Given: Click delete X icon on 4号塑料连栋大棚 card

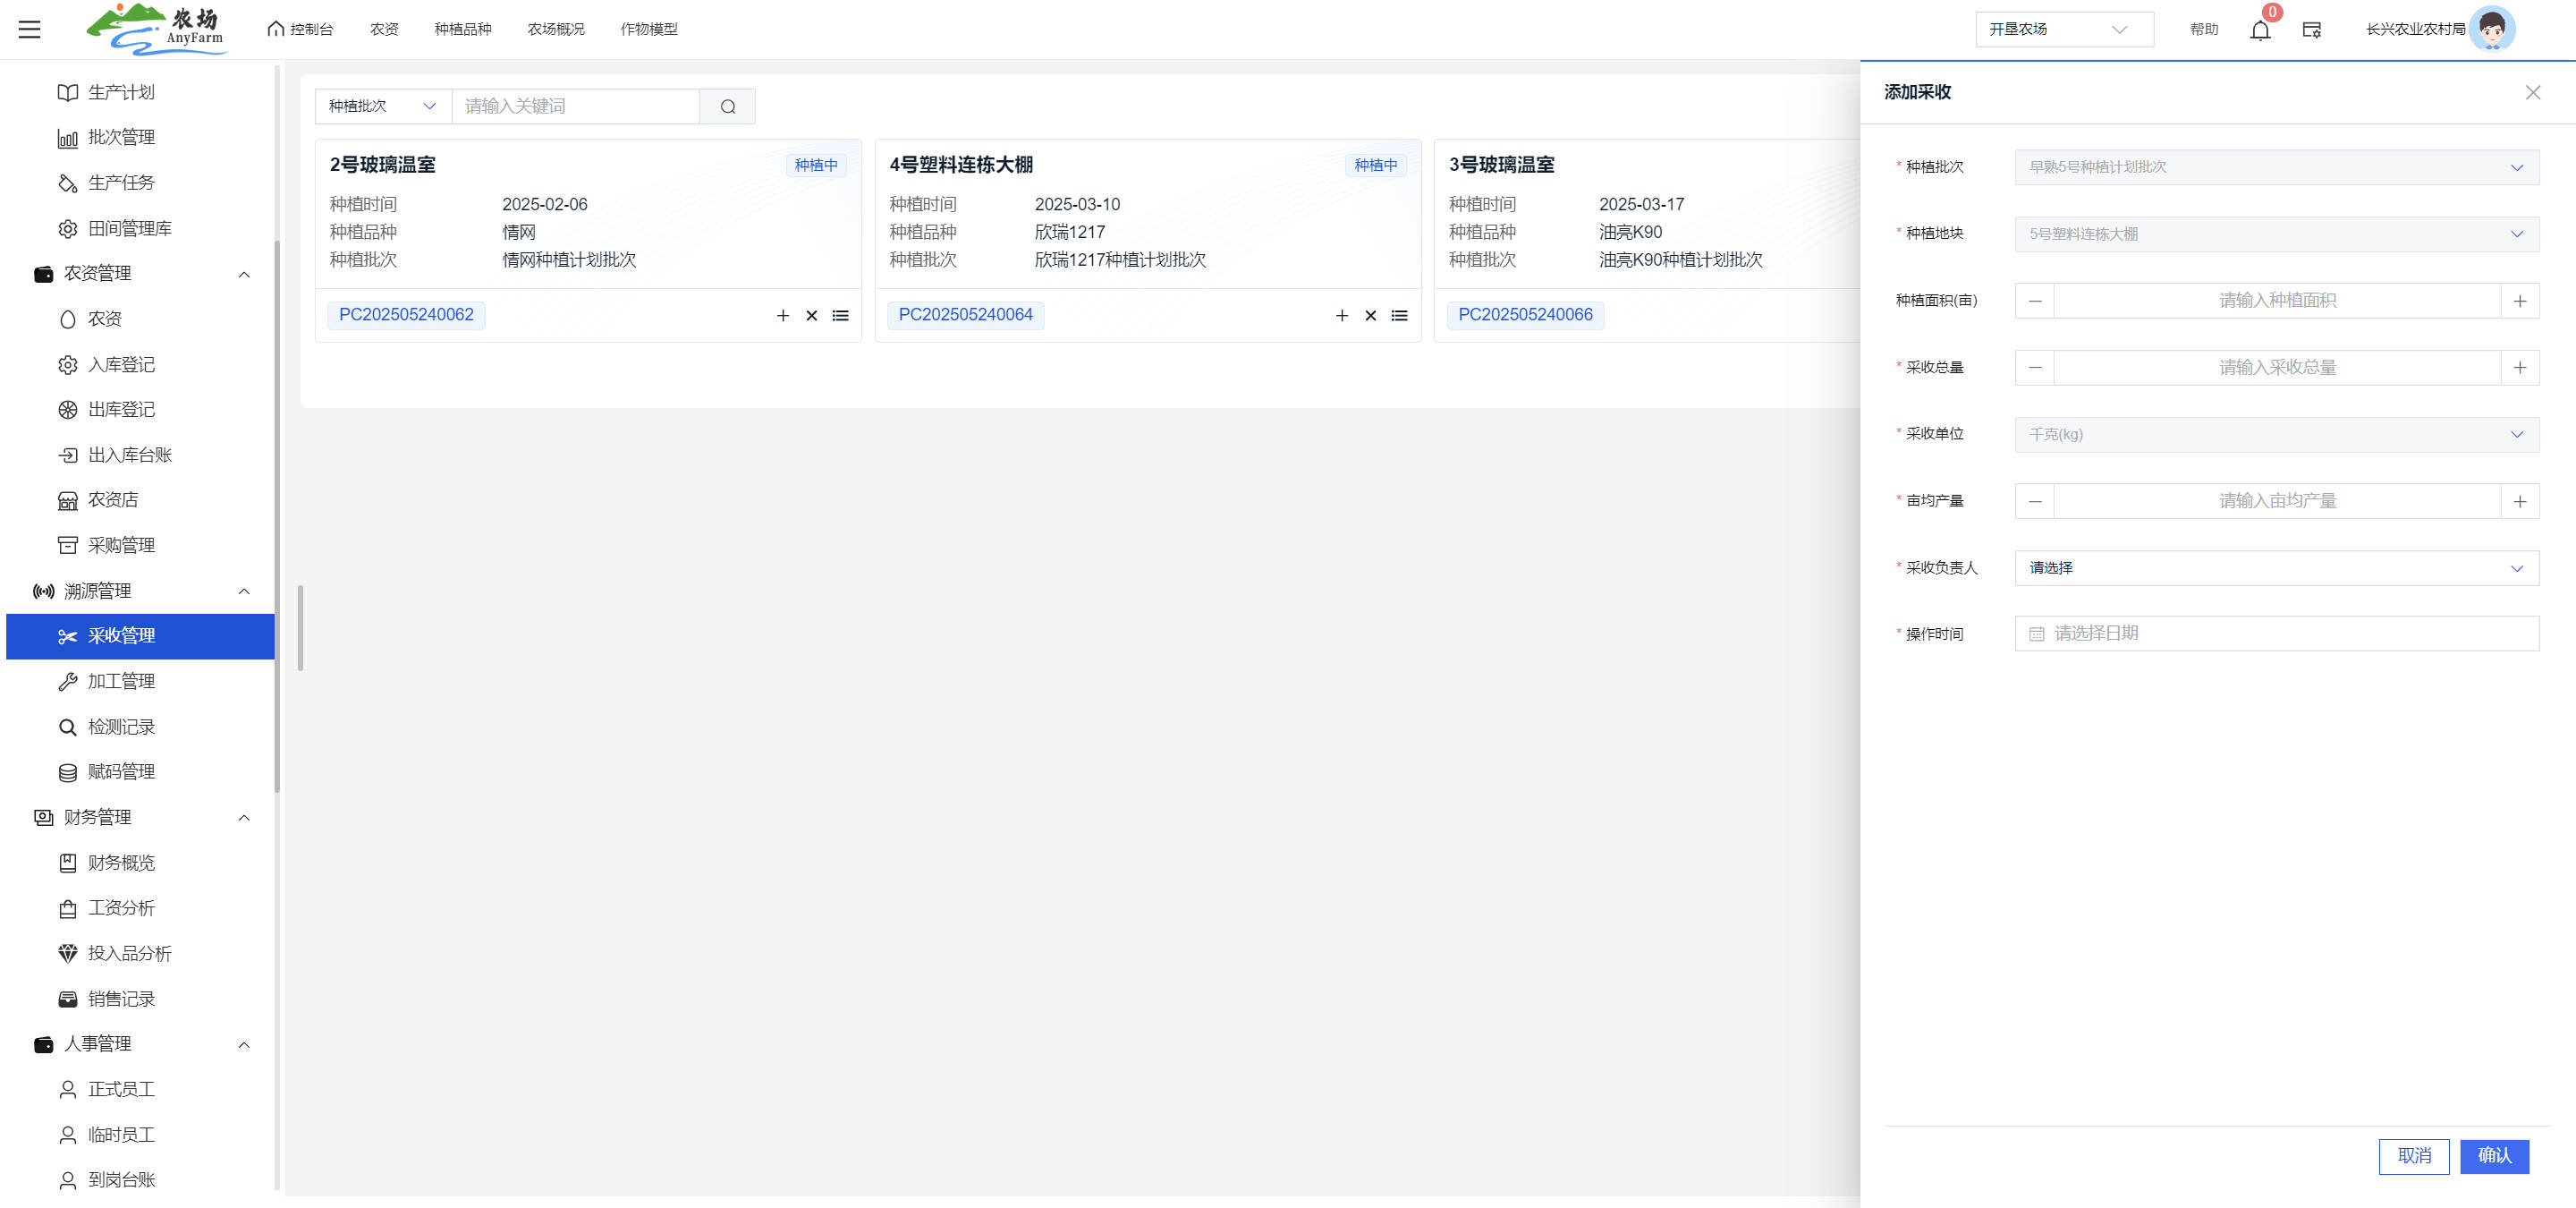Looking at the screenshot, I should [x=1370, y=316].
